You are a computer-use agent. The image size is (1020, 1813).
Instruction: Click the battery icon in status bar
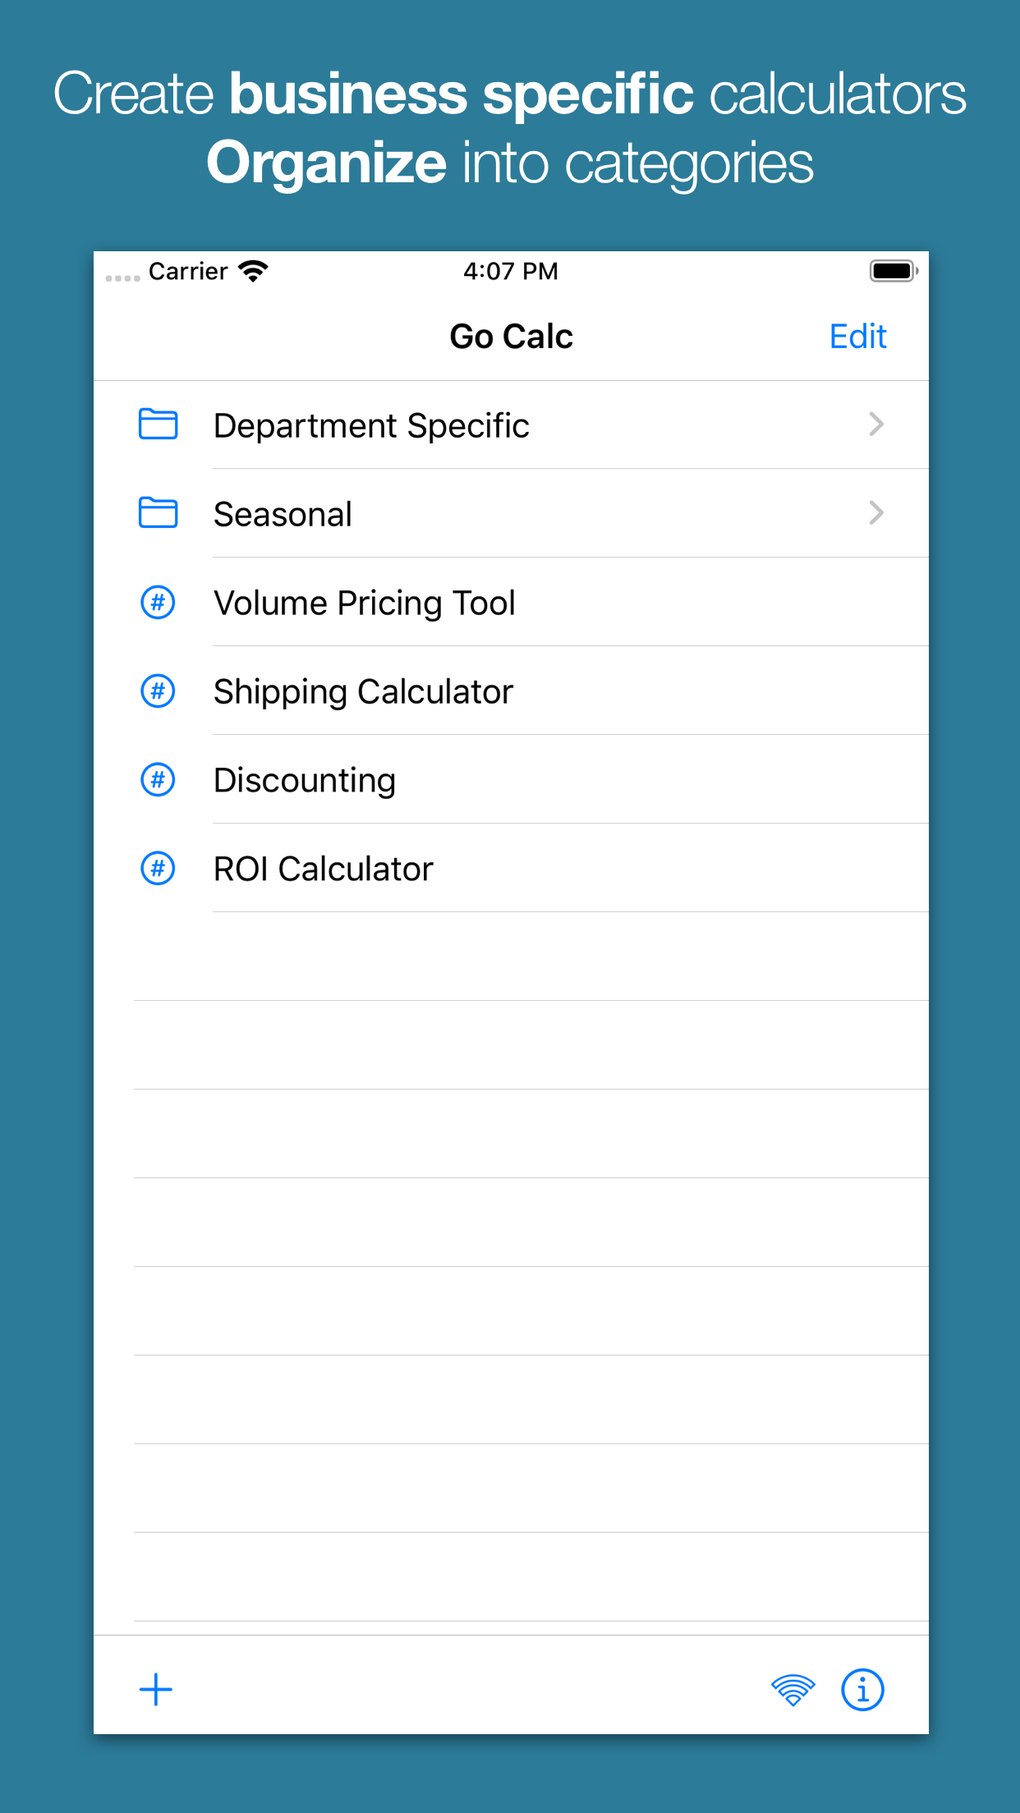[893, 269]
